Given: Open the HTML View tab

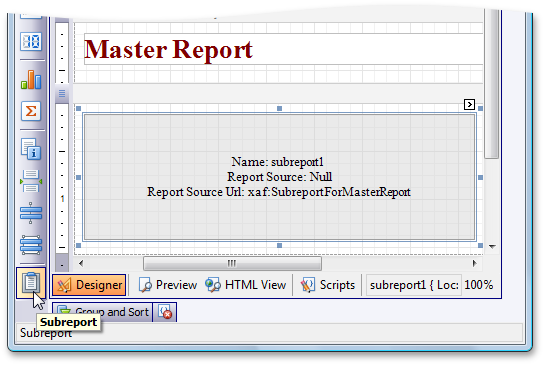Looking at the screenshot, I should (246, 285).
